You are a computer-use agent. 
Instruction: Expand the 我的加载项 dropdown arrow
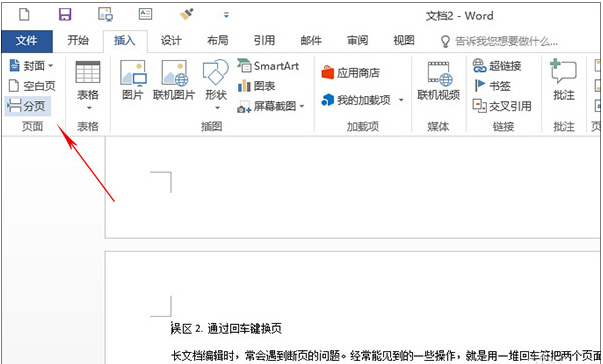(401, 100)
